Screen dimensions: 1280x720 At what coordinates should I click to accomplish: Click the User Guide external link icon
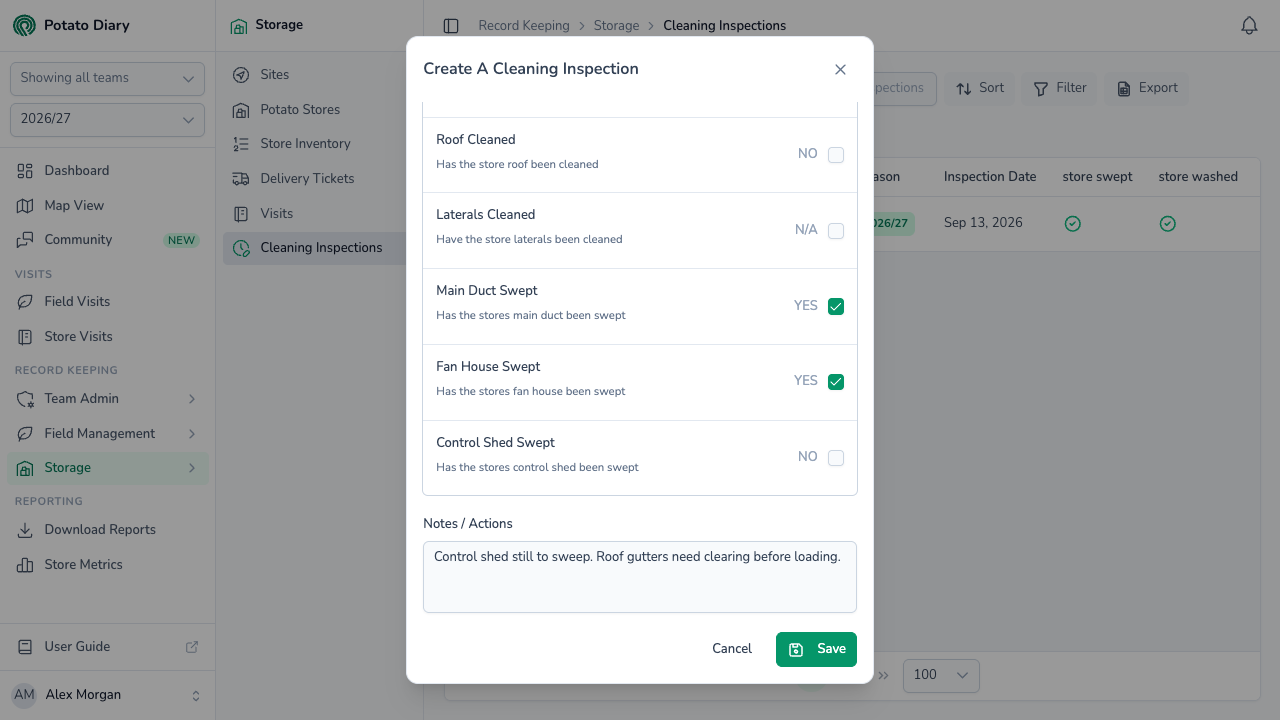pyautogui.click(x=192, y=647)
